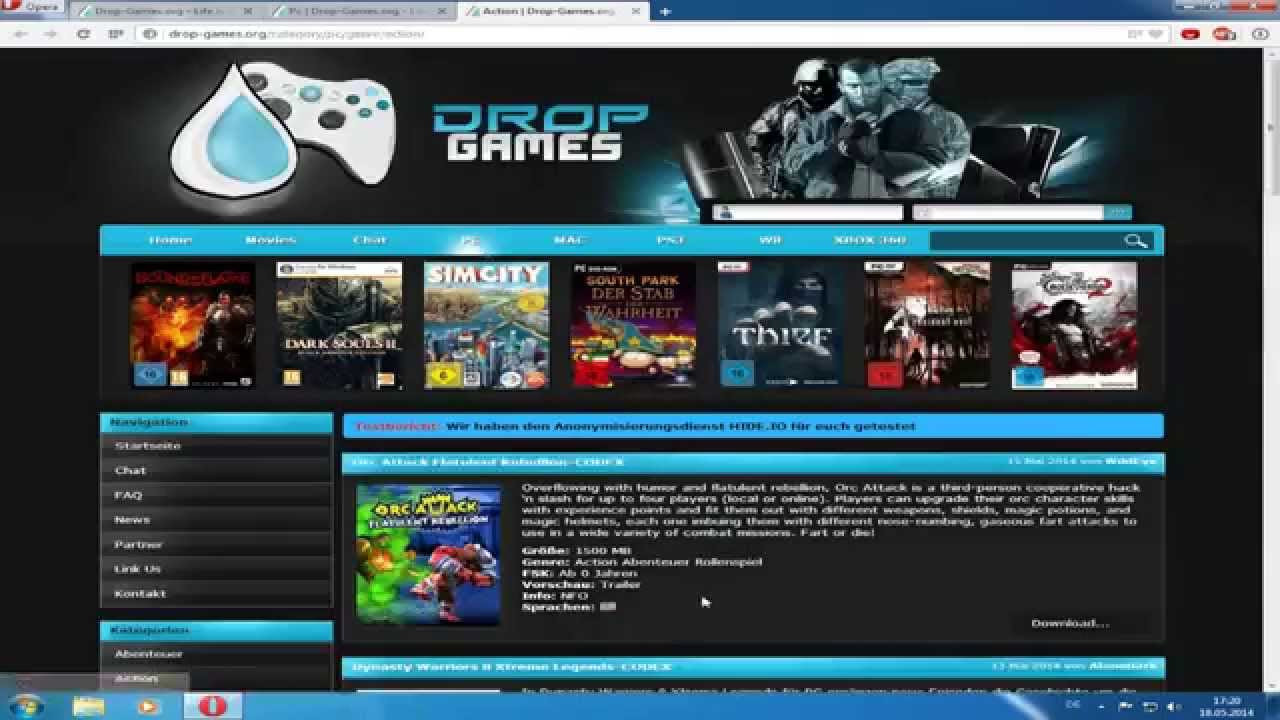Reload the current page
The width and height of the screenshot is (1280, 720).
coord(83,33)
